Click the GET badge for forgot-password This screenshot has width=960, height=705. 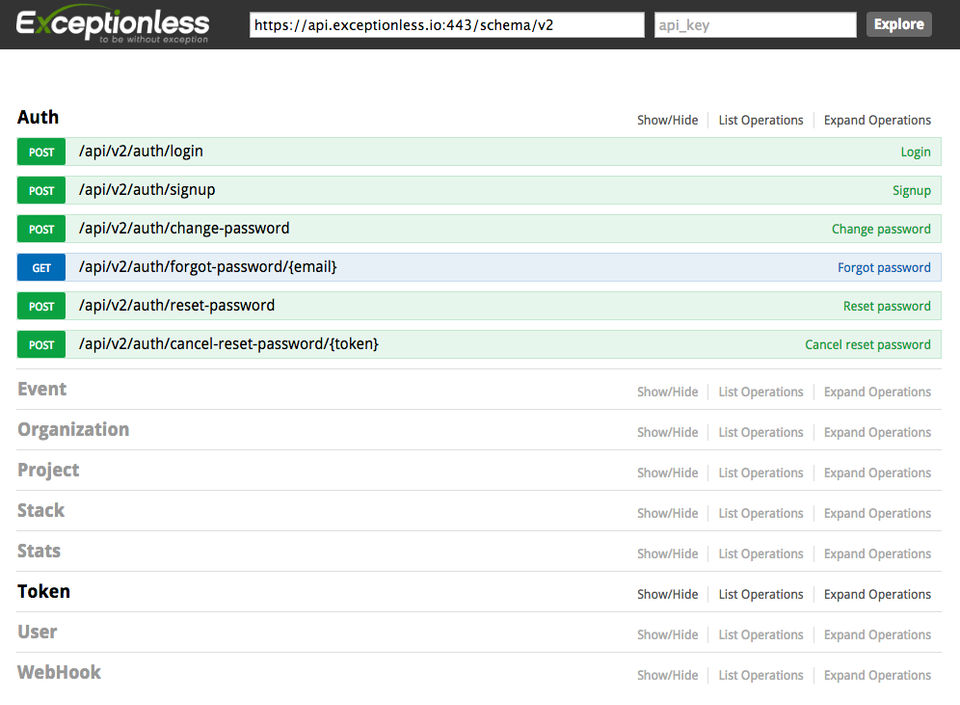[41, 268]
